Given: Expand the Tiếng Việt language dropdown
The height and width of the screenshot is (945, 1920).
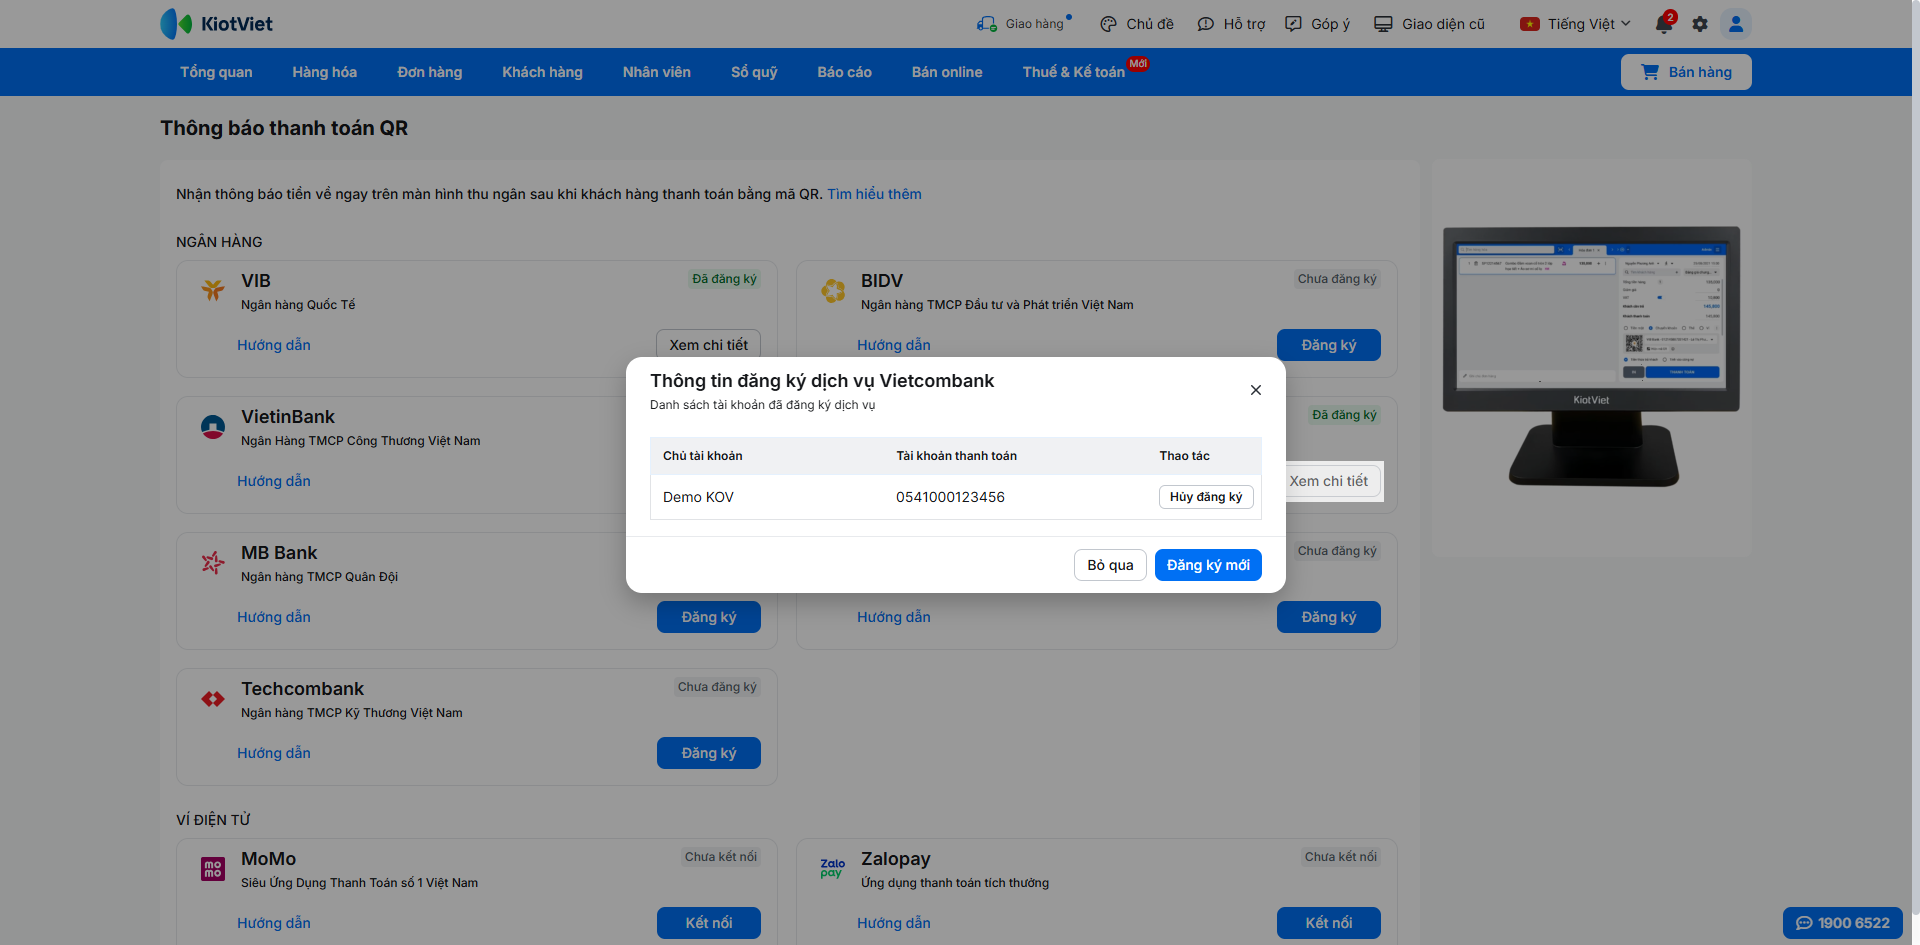Looking at the screenshot, I should 1576,24.
